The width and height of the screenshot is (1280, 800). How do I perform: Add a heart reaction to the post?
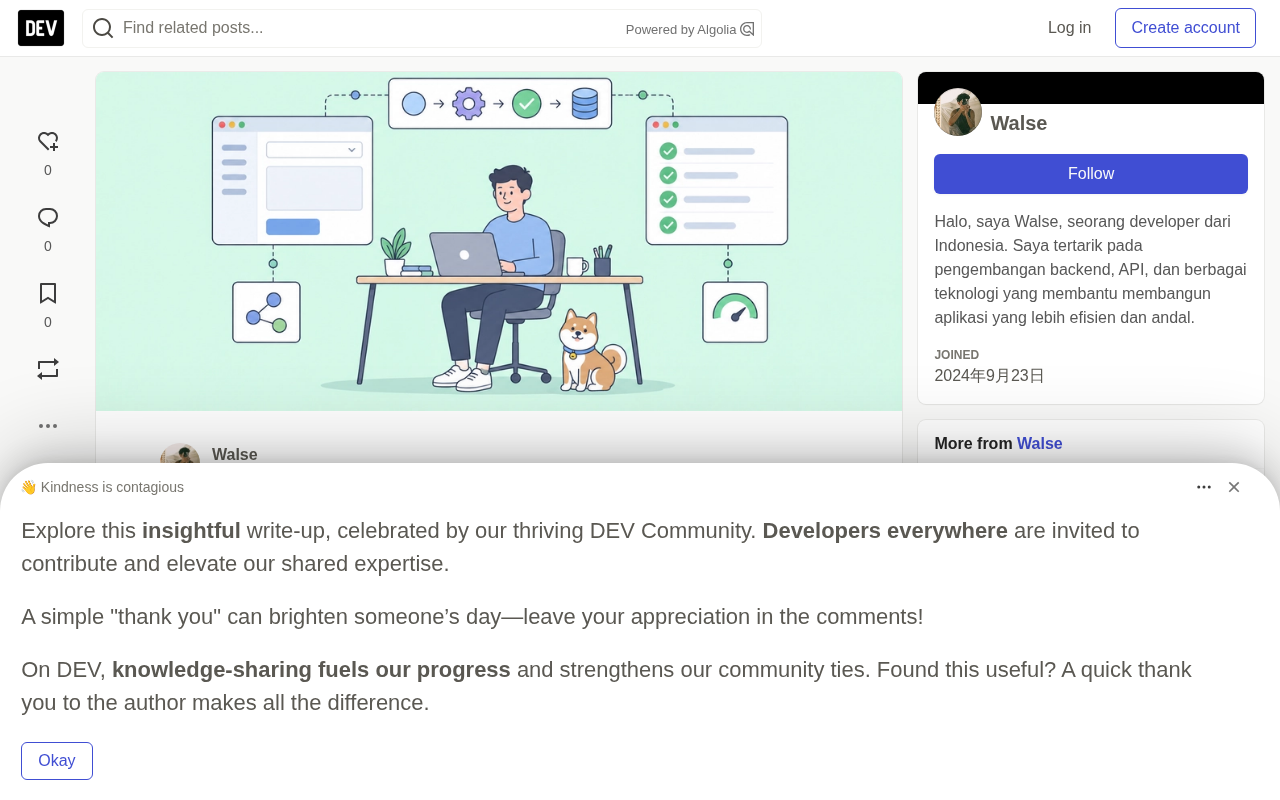(x=48, y=142)
